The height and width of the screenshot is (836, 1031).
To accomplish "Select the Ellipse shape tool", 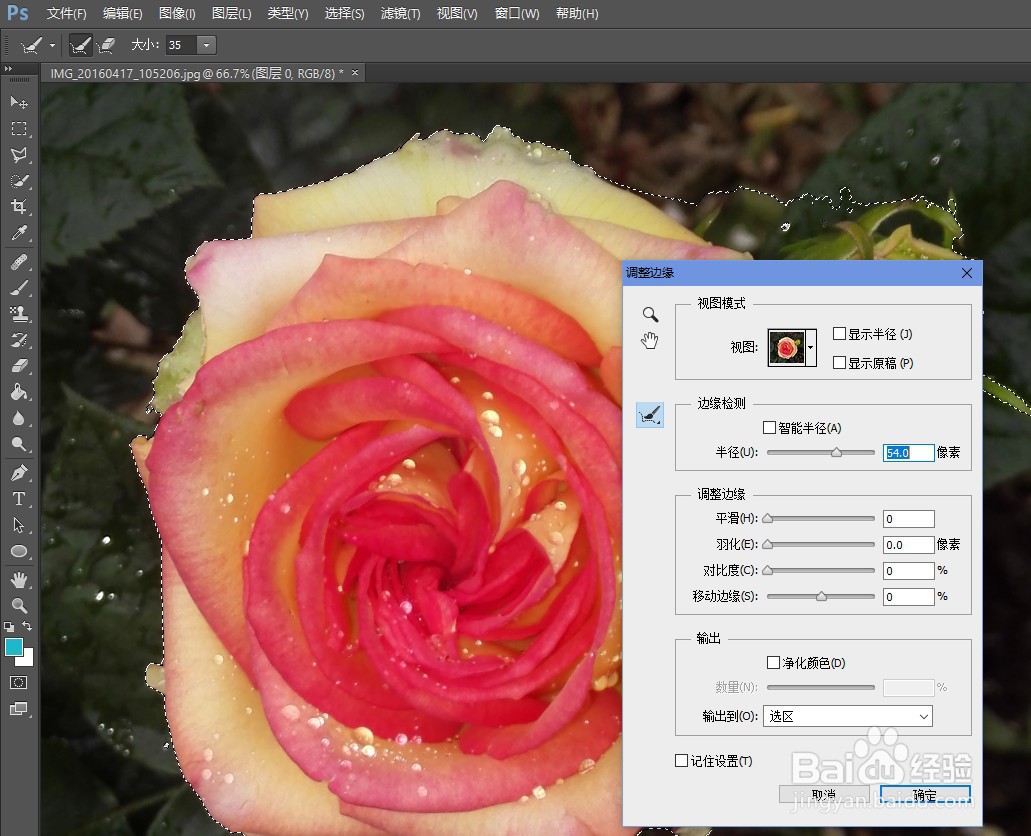I will pos(19,551).
